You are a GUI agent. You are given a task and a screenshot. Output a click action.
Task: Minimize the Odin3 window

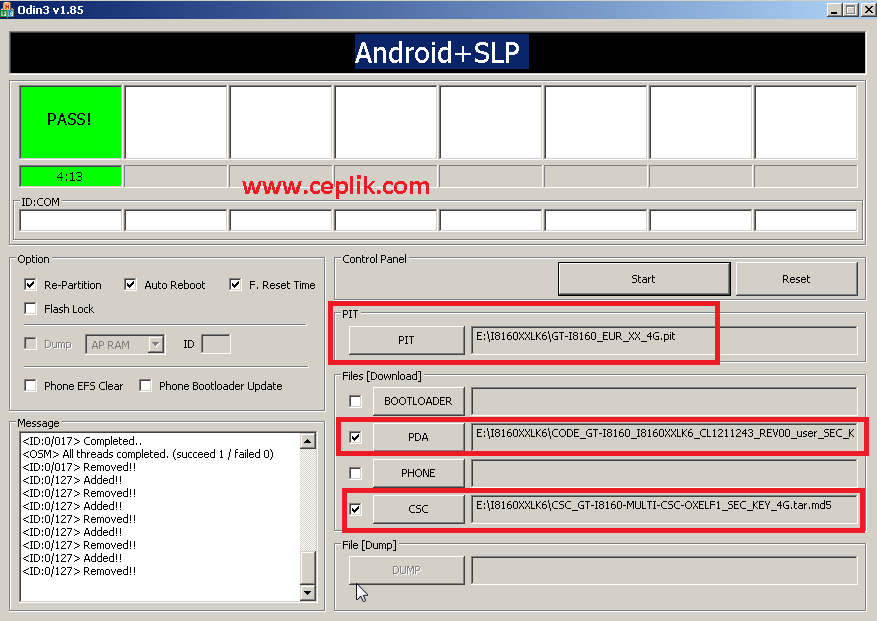coord(834,10)
